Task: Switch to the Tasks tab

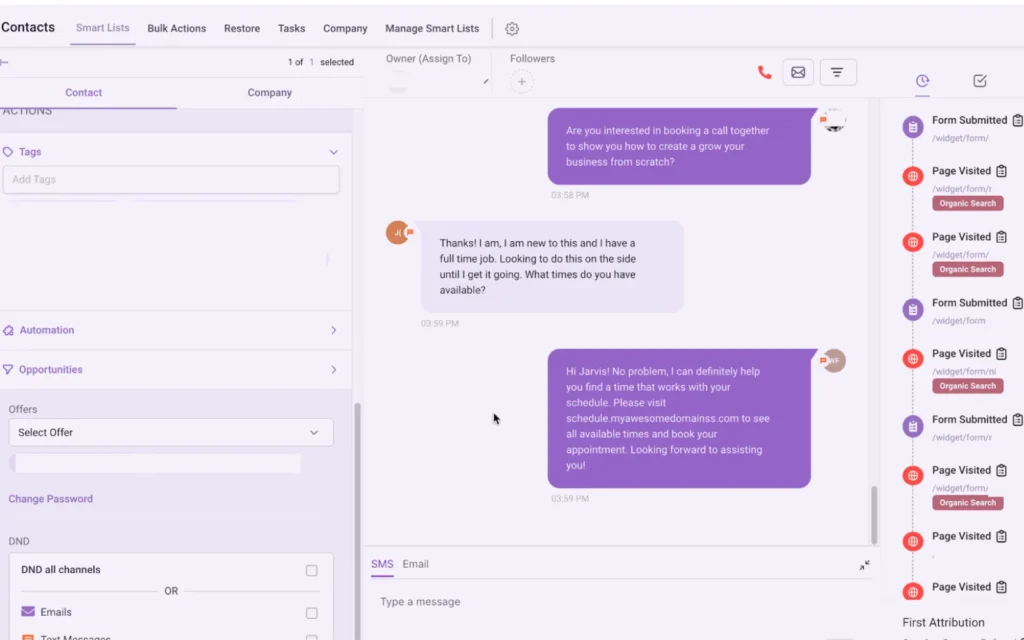Action: pos(291,29)
